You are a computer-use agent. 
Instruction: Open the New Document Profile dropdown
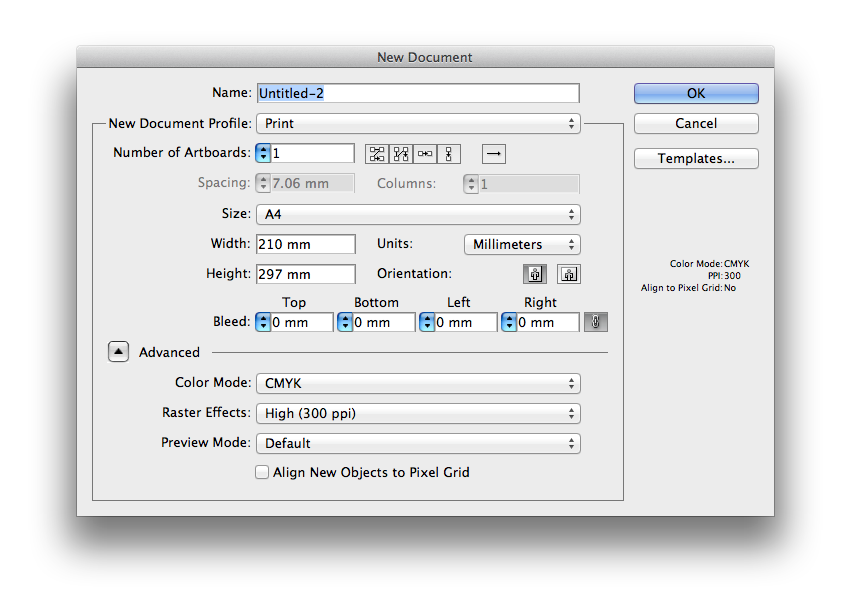pyautogui.click(x=418, y=124)
